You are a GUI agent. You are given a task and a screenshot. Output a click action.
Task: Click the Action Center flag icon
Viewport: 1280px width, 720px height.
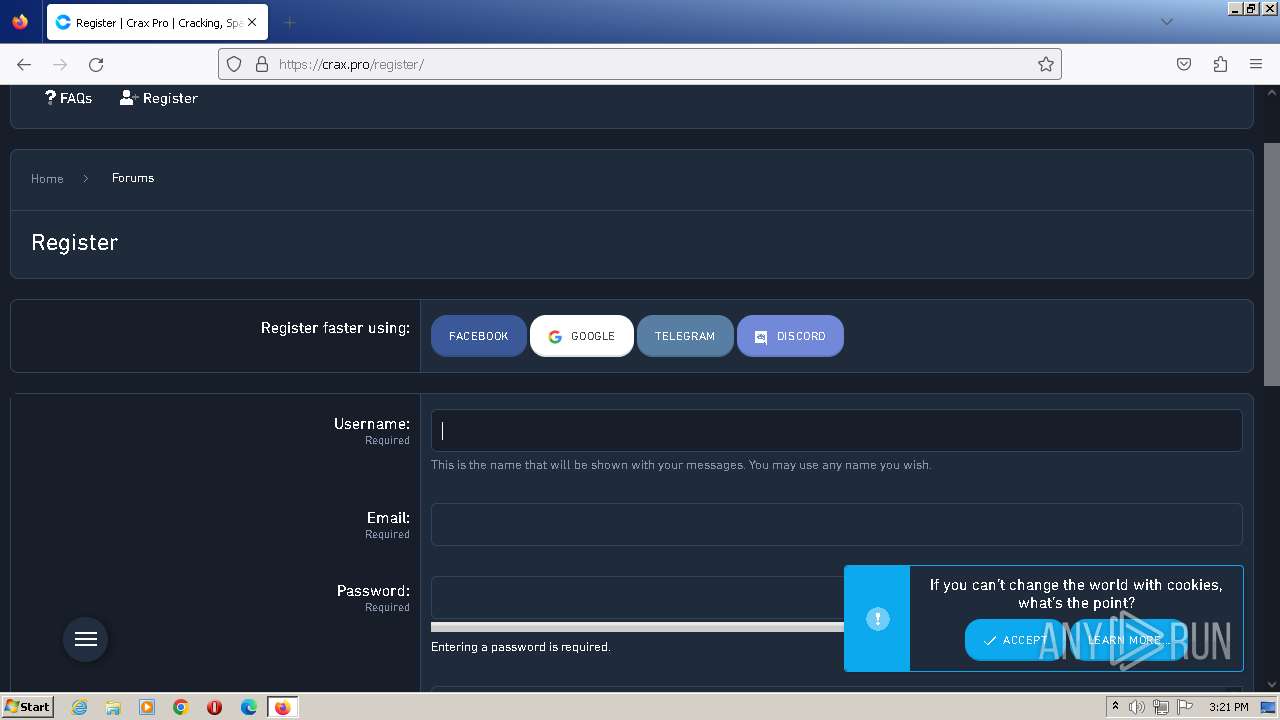click(1184, 707)
